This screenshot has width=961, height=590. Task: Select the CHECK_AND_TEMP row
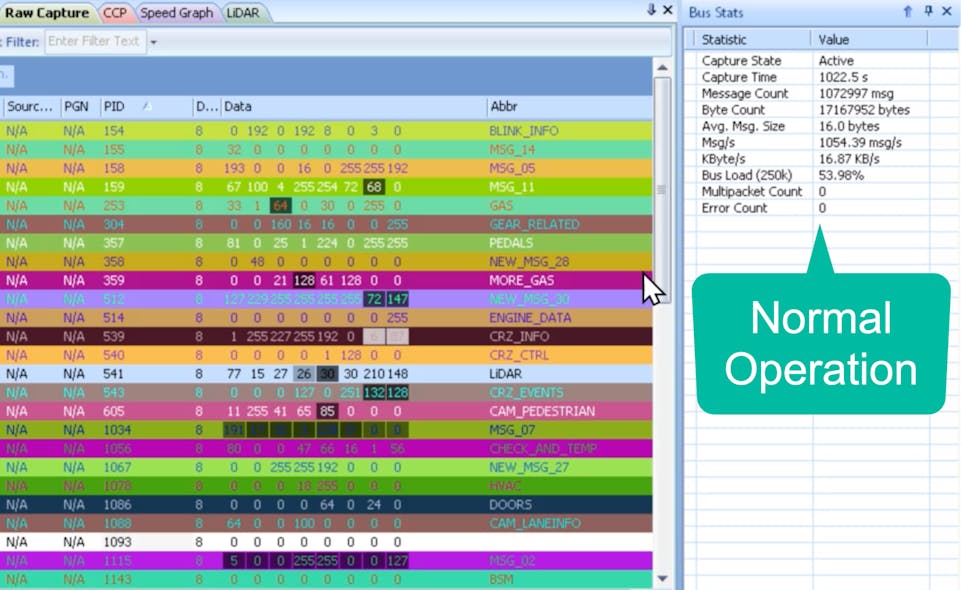click(x=326, y=448)
